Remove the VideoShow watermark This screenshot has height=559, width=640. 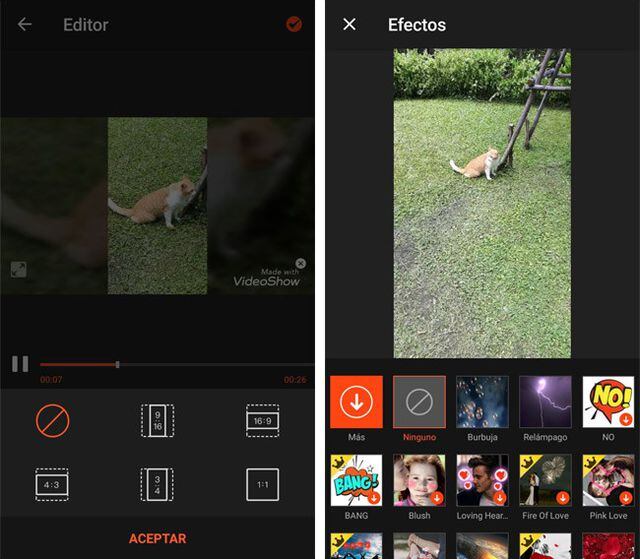point(301,264)
